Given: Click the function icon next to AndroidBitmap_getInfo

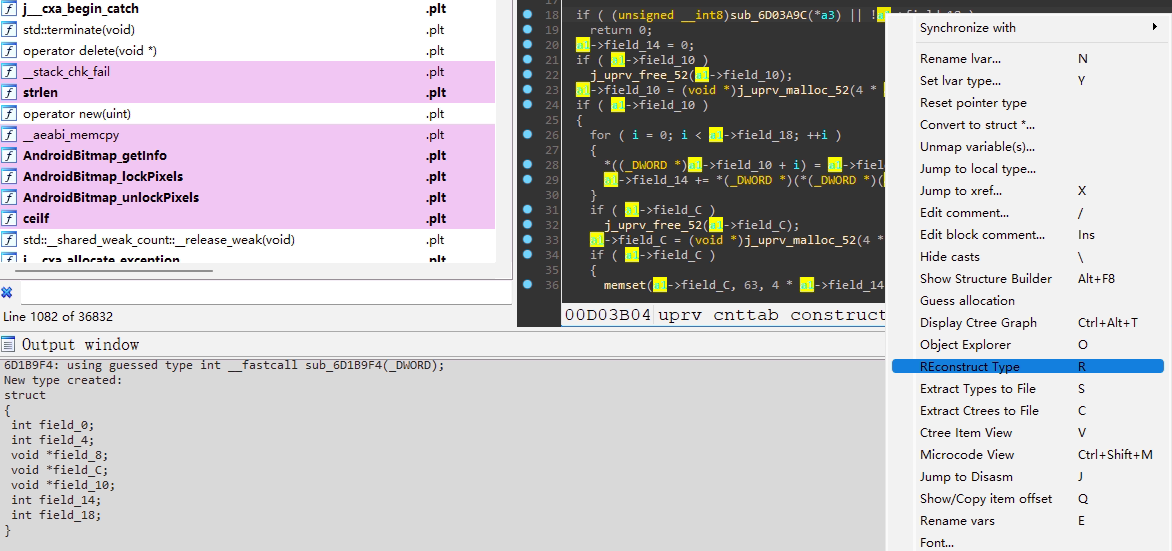Looking at the screenshot, I should click(x=10, y=156).
